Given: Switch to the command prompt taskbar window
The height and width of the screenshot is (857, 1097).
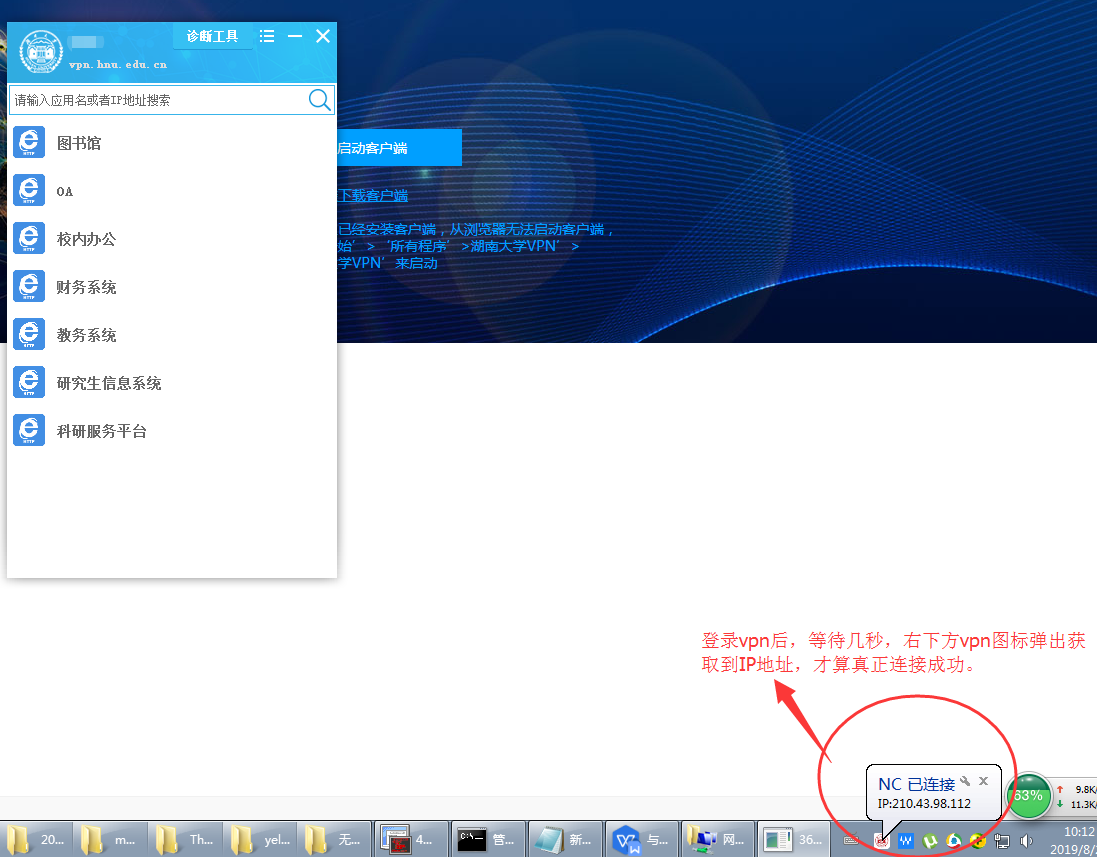Looking at the screenshot, I should point(487,840).
